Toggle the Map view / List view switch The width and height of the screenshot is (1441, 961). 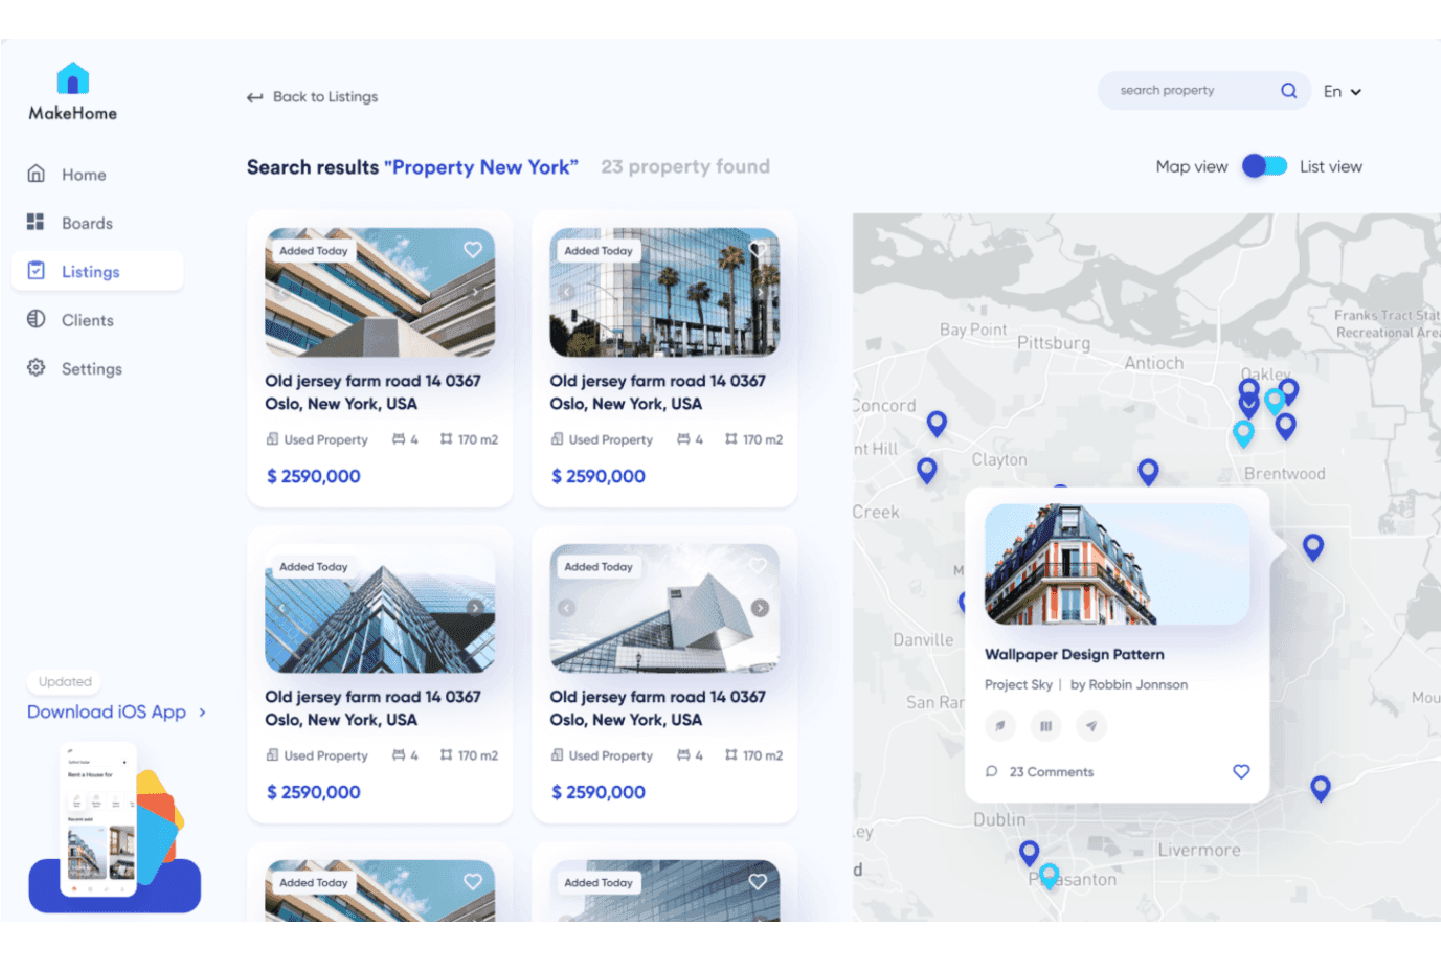[1264, 167]
